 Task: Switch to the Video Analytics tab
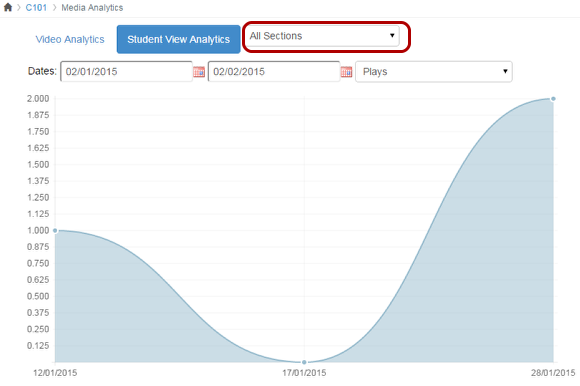[x=70, y=39]
